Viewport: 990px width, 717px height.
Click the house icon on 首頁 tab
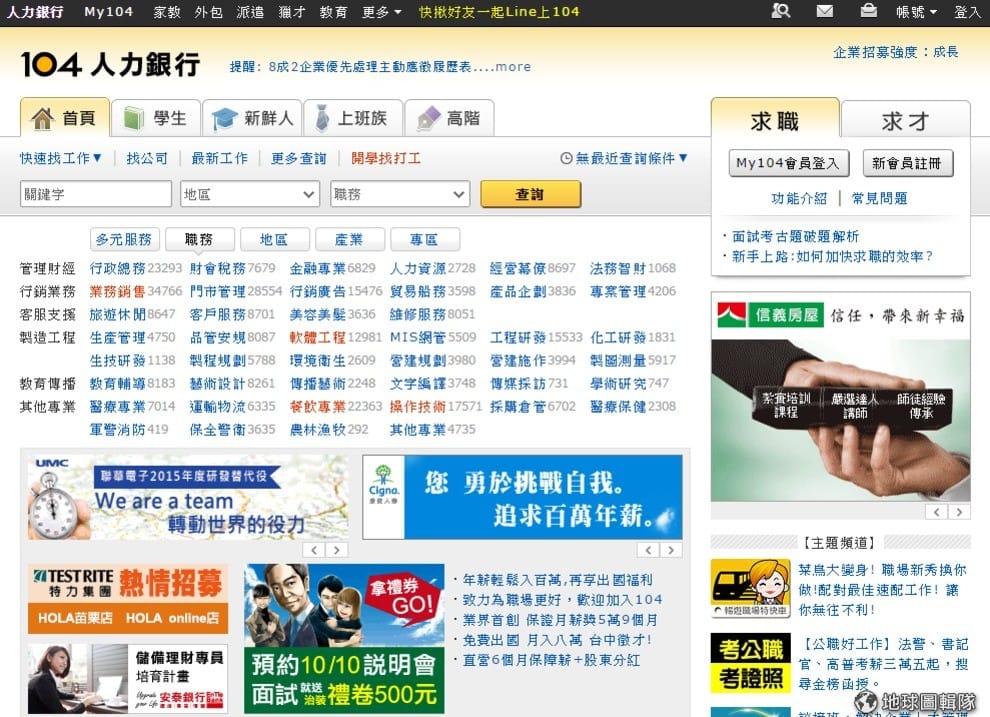click(42, 118)
